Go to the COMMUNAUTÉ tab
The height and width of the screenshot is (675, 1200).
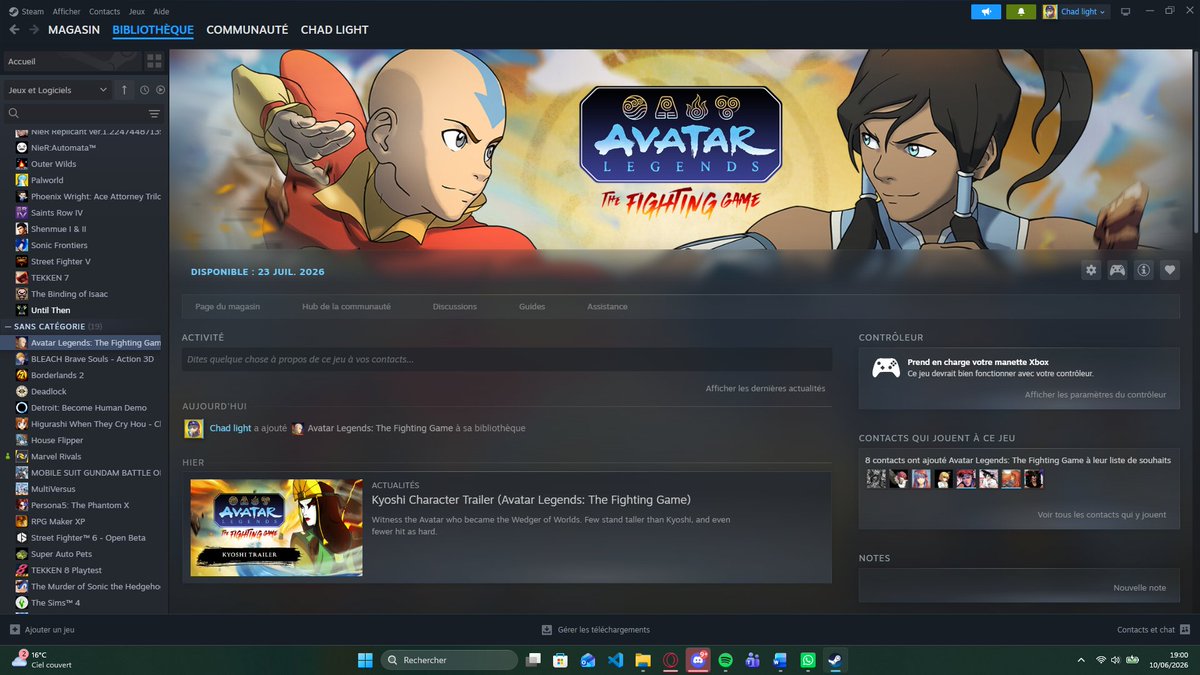(x=247, y=30)
